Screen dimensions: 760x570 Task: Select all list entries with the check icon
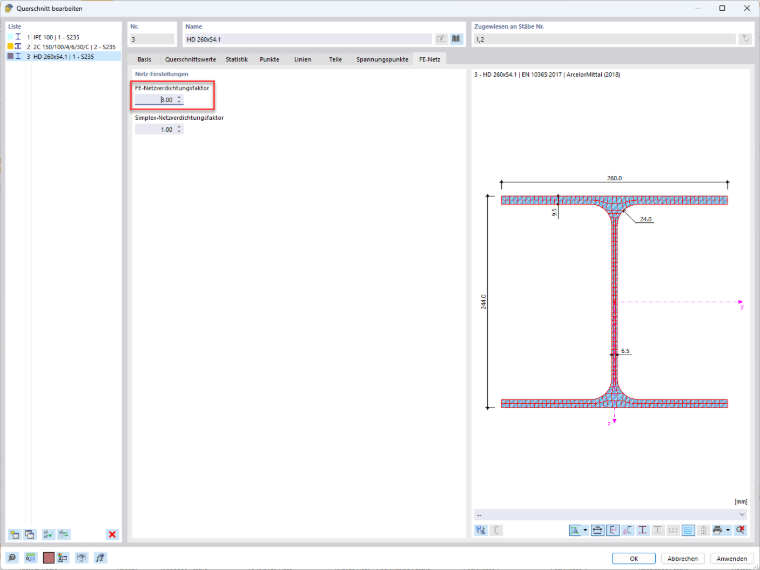48,534
